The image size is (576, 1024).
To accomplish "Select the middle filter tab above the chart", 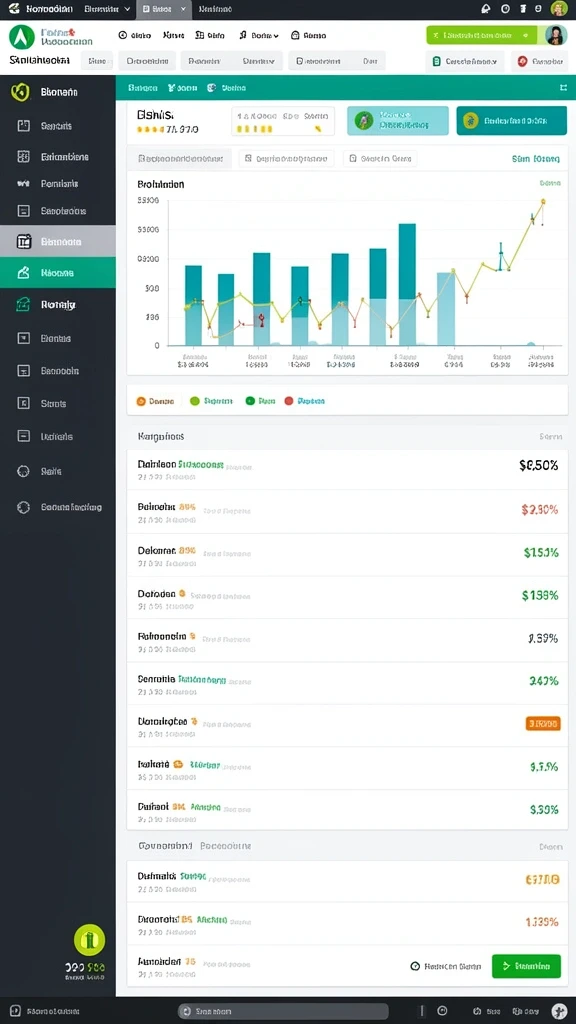I will click(x=286, y=158).
